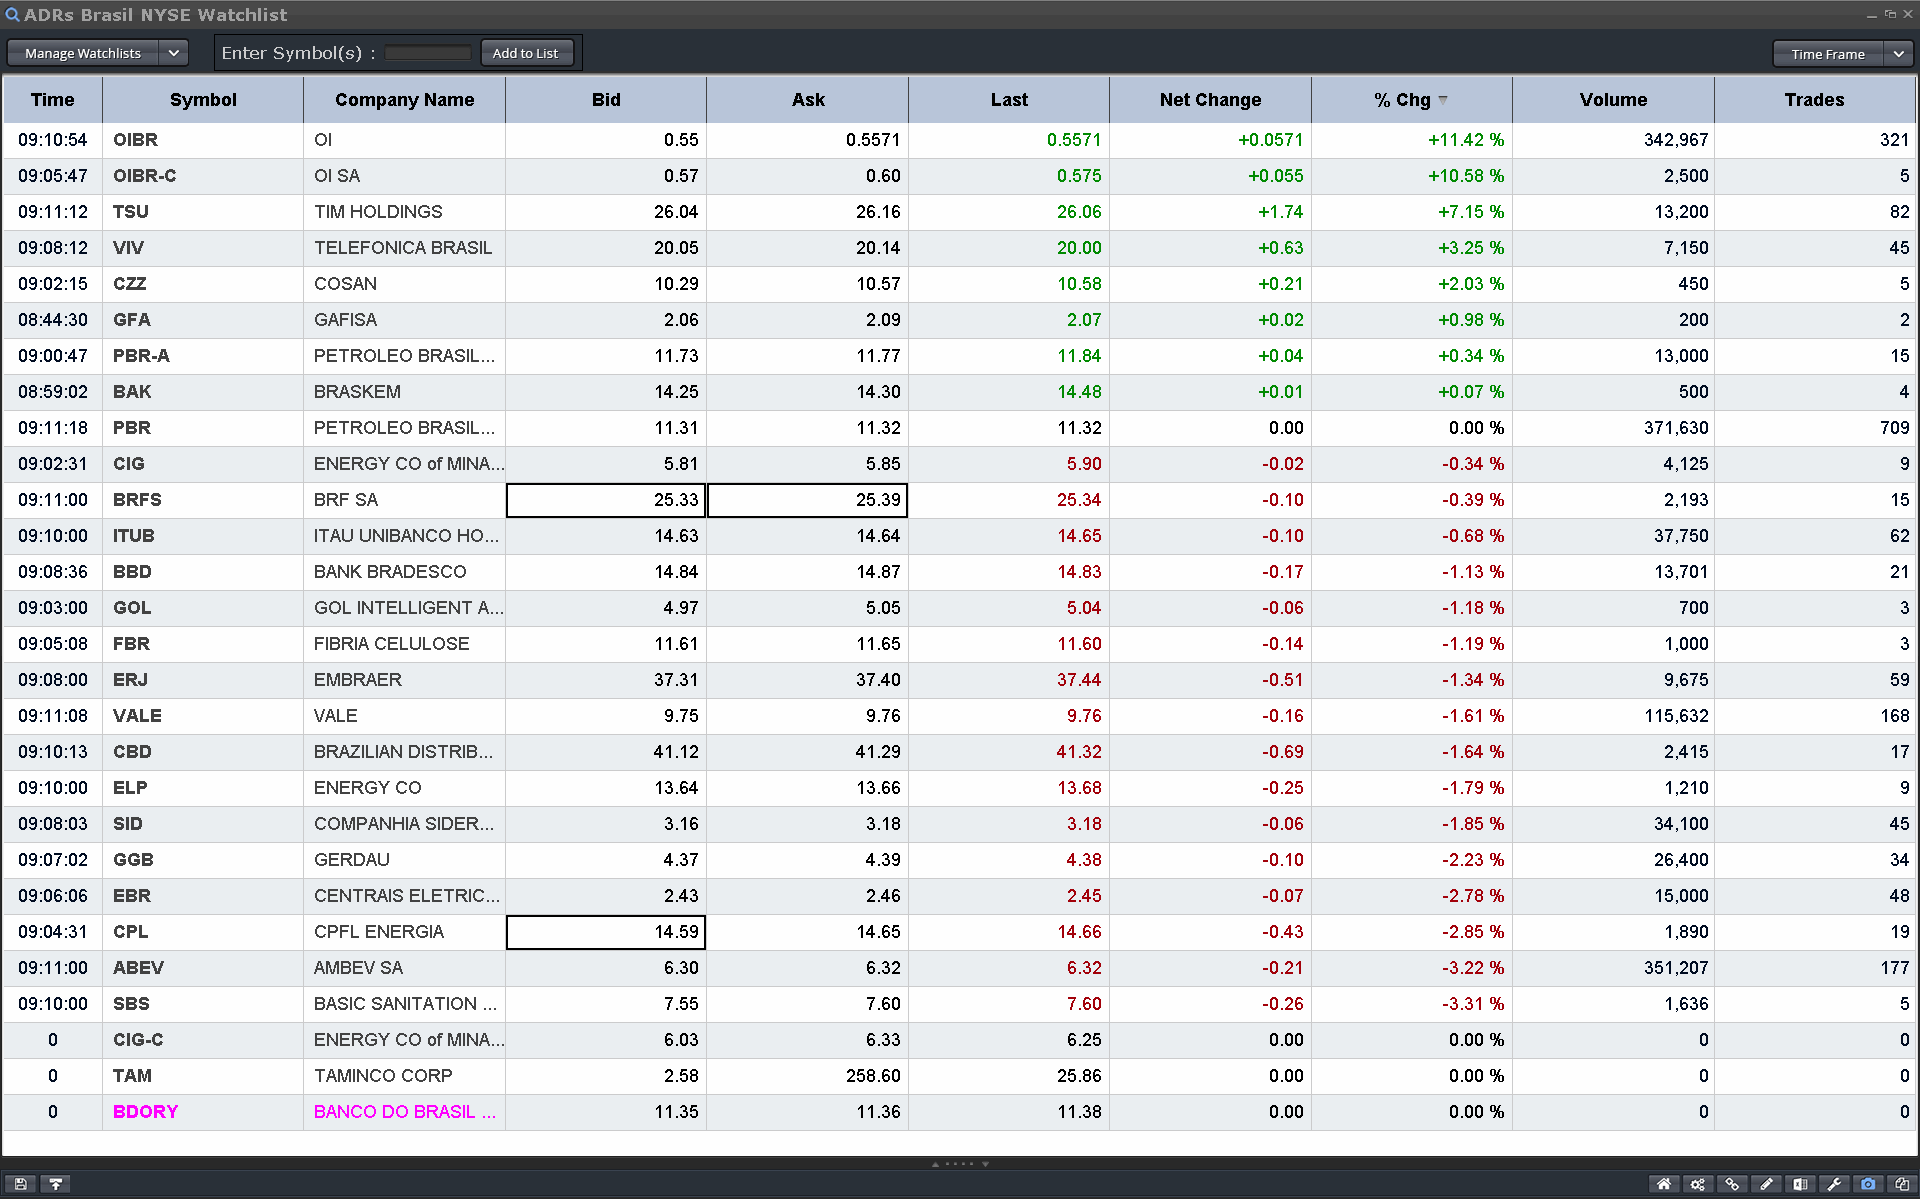Screen dimensions: 1920x1199
Task: Click the blue camera snapshot icon
Action: click(x=1868, y=1184)
